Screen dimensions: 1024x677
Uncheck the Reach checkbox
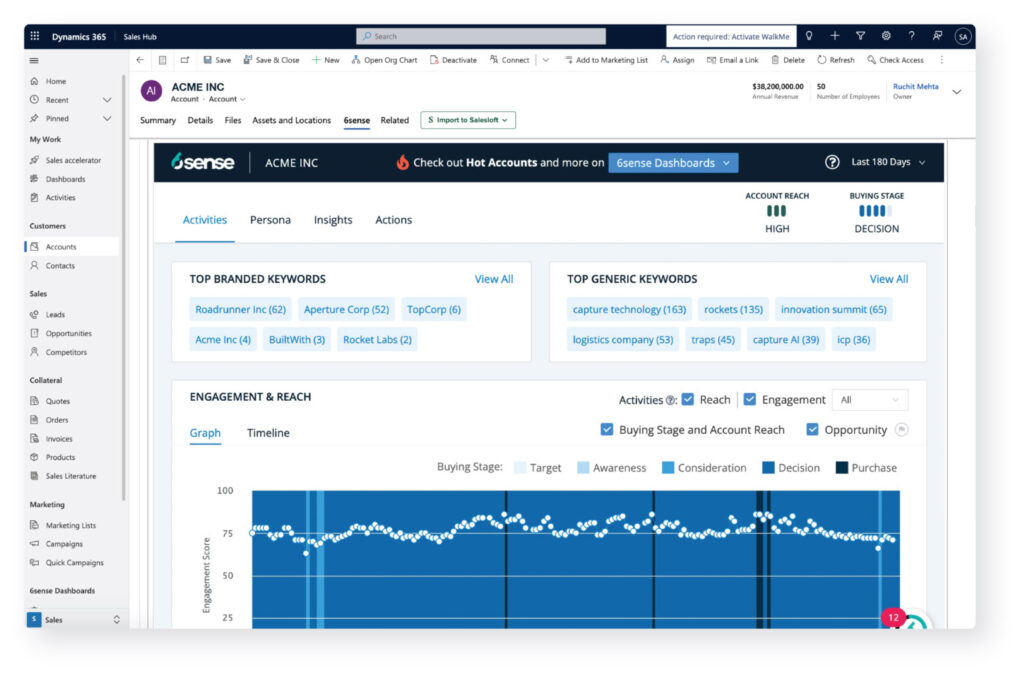(688, 400)
